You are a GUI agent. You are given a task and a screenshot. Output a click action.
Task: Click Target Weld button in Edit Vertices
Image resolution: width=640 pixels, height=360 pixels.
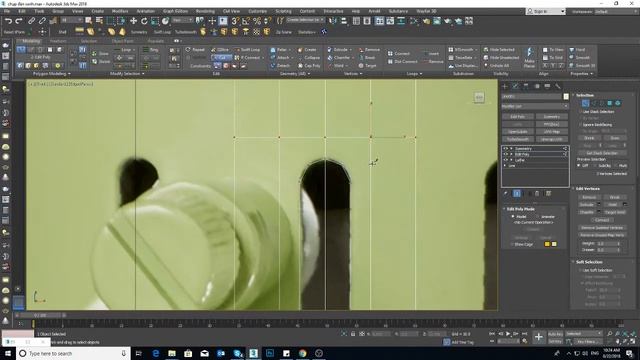tap(615, 212)
